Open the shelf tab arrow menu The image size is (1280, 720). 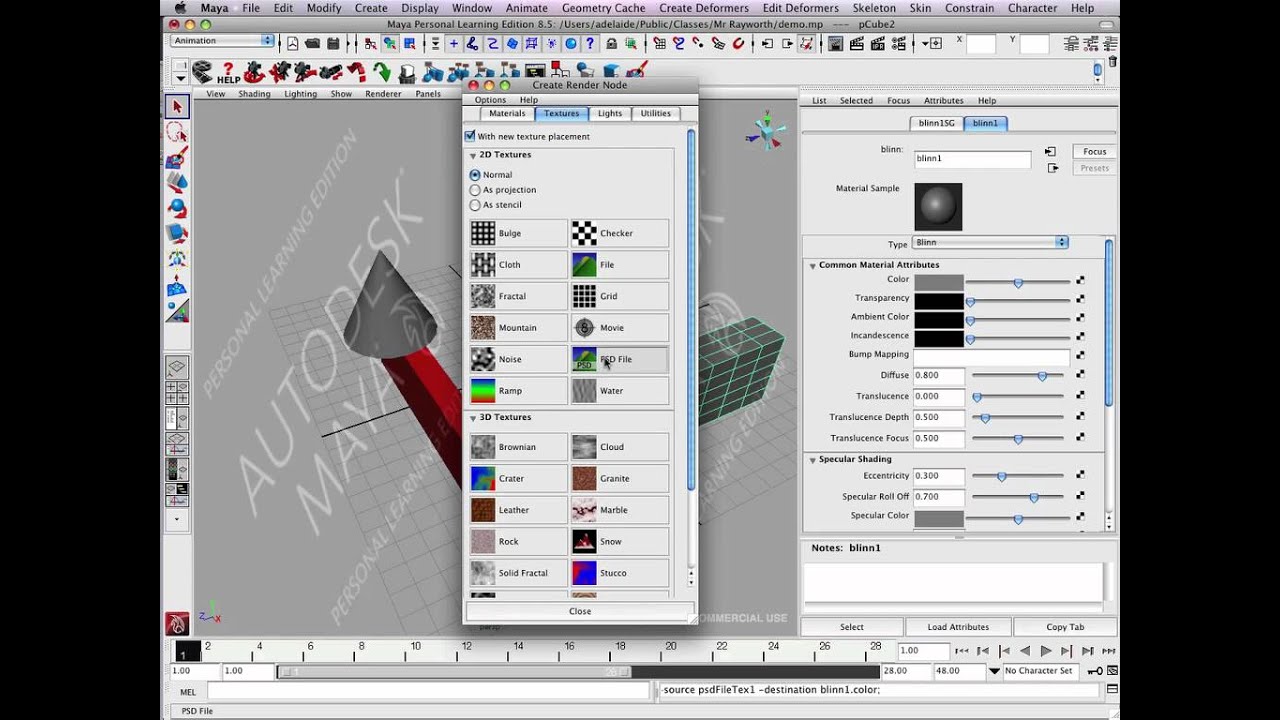181,79
